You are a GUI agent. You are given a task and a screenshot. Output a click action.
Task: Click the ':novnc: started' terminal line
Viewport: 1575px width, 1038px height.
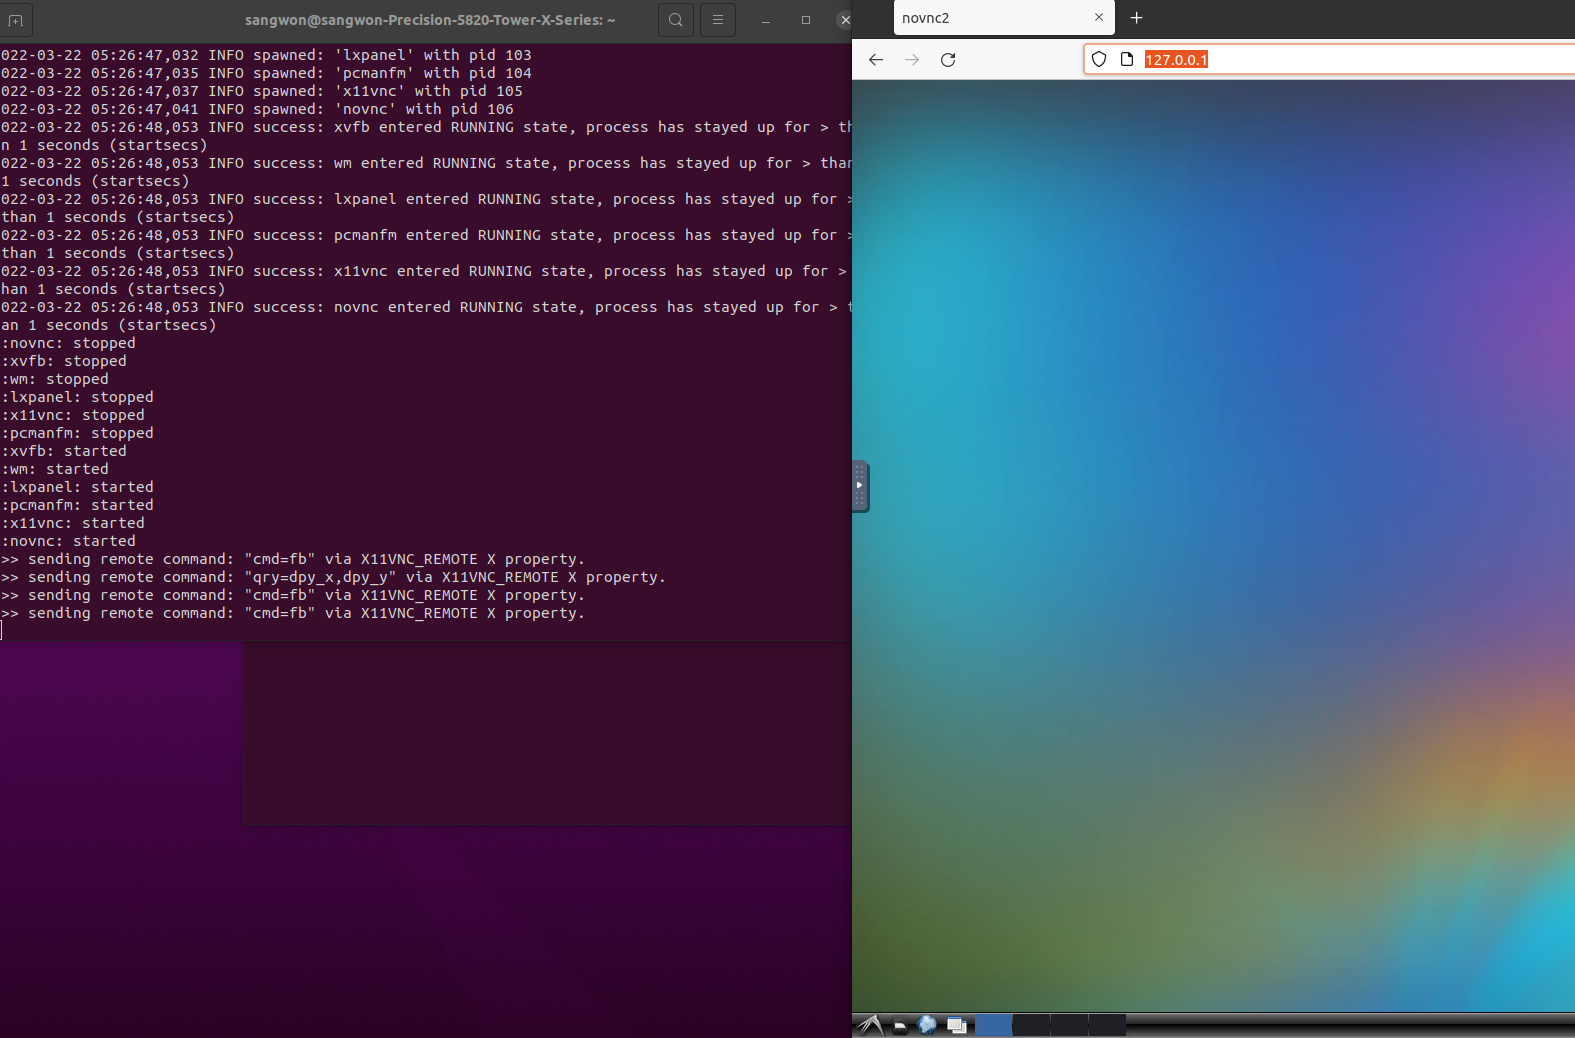[x=68, y=541]
